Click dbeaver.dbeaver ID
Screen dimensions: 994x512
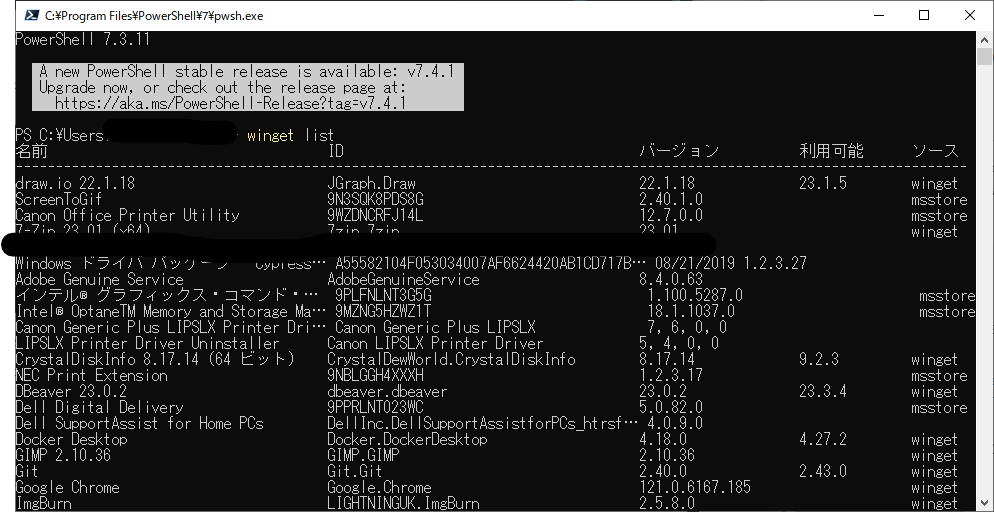tap(387, 391)
